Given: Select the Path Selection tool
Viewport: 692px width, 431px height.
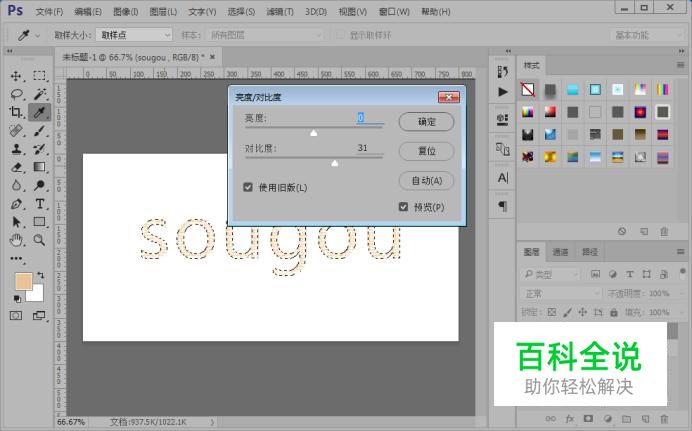Looking at the screenshot, I should coord(16,222).
